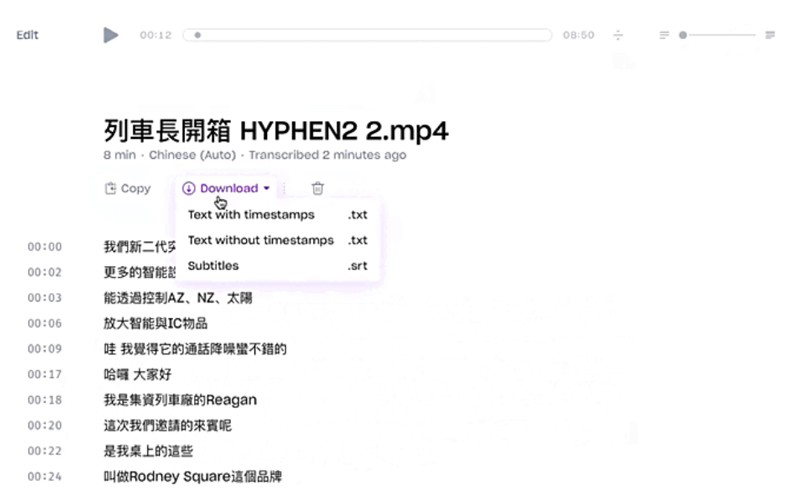
Task: Click the Edit button at top left
Action: (x=27, y=35)
